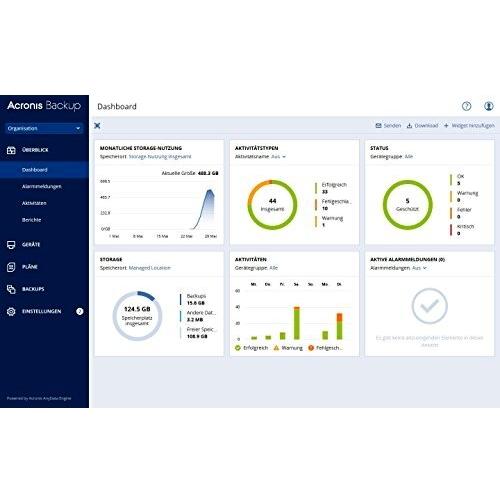Click the Powered by Acronis AnyData Engine text

point(39,398)
